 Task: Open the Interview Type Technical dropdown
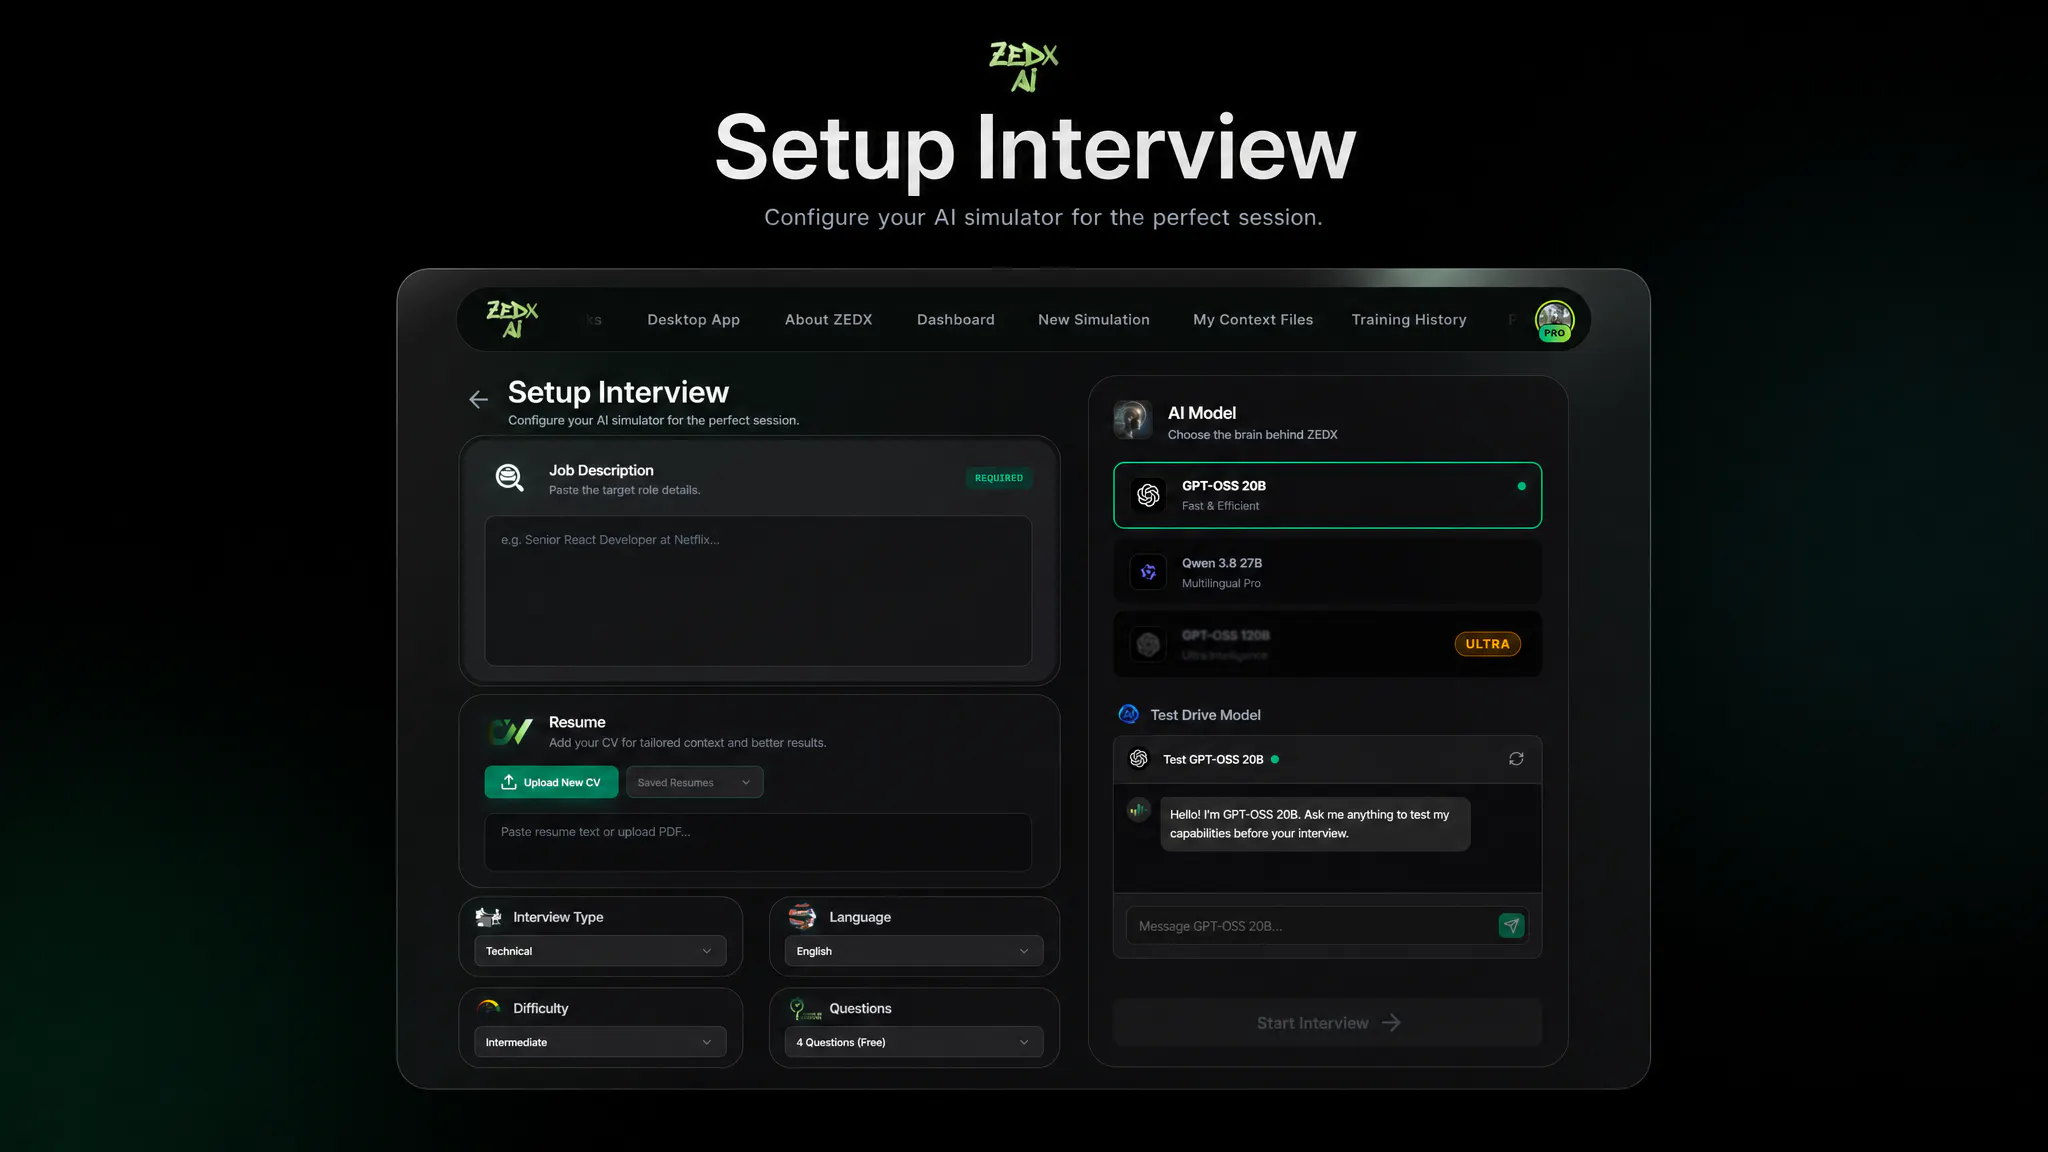click(x=600, y=951)
